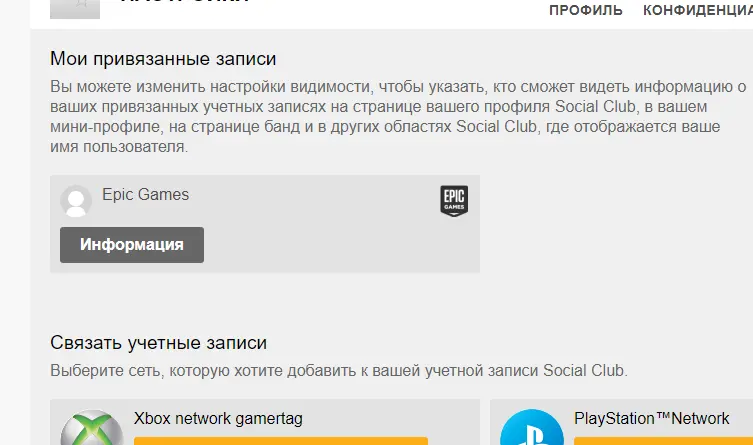
Task: Click the Xbox logo icon
Action: point(92,428)
